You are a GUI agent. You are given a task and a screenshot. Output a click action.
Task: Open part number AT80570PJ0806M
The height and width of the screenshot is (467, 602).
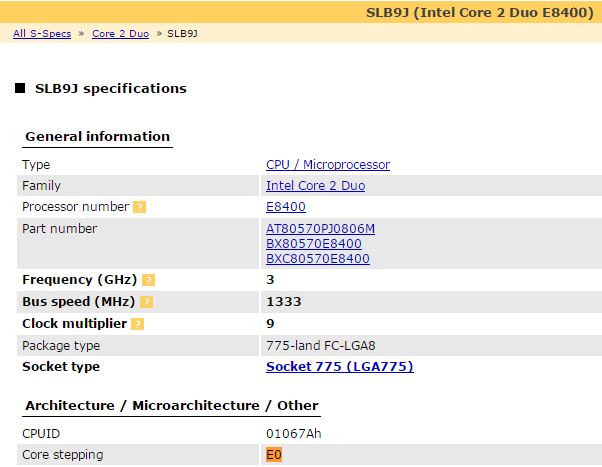(x=320, y=229)
